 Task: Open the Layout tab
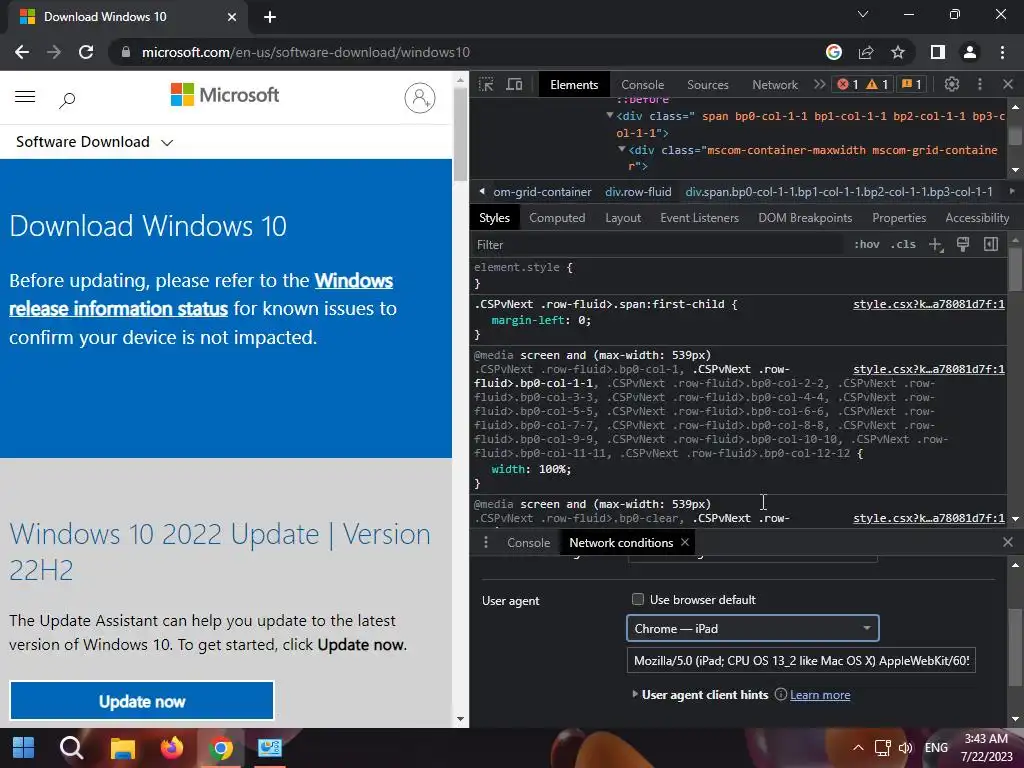pos(622,218)
